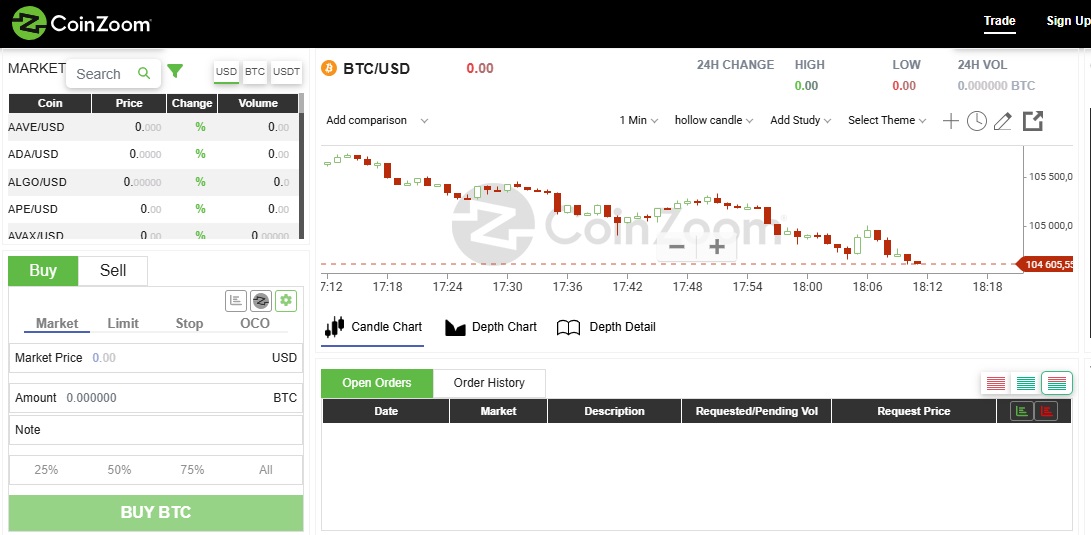Sort markets by Volume column
Viewport: 1091px width, 535px height.
pos(258,103)
